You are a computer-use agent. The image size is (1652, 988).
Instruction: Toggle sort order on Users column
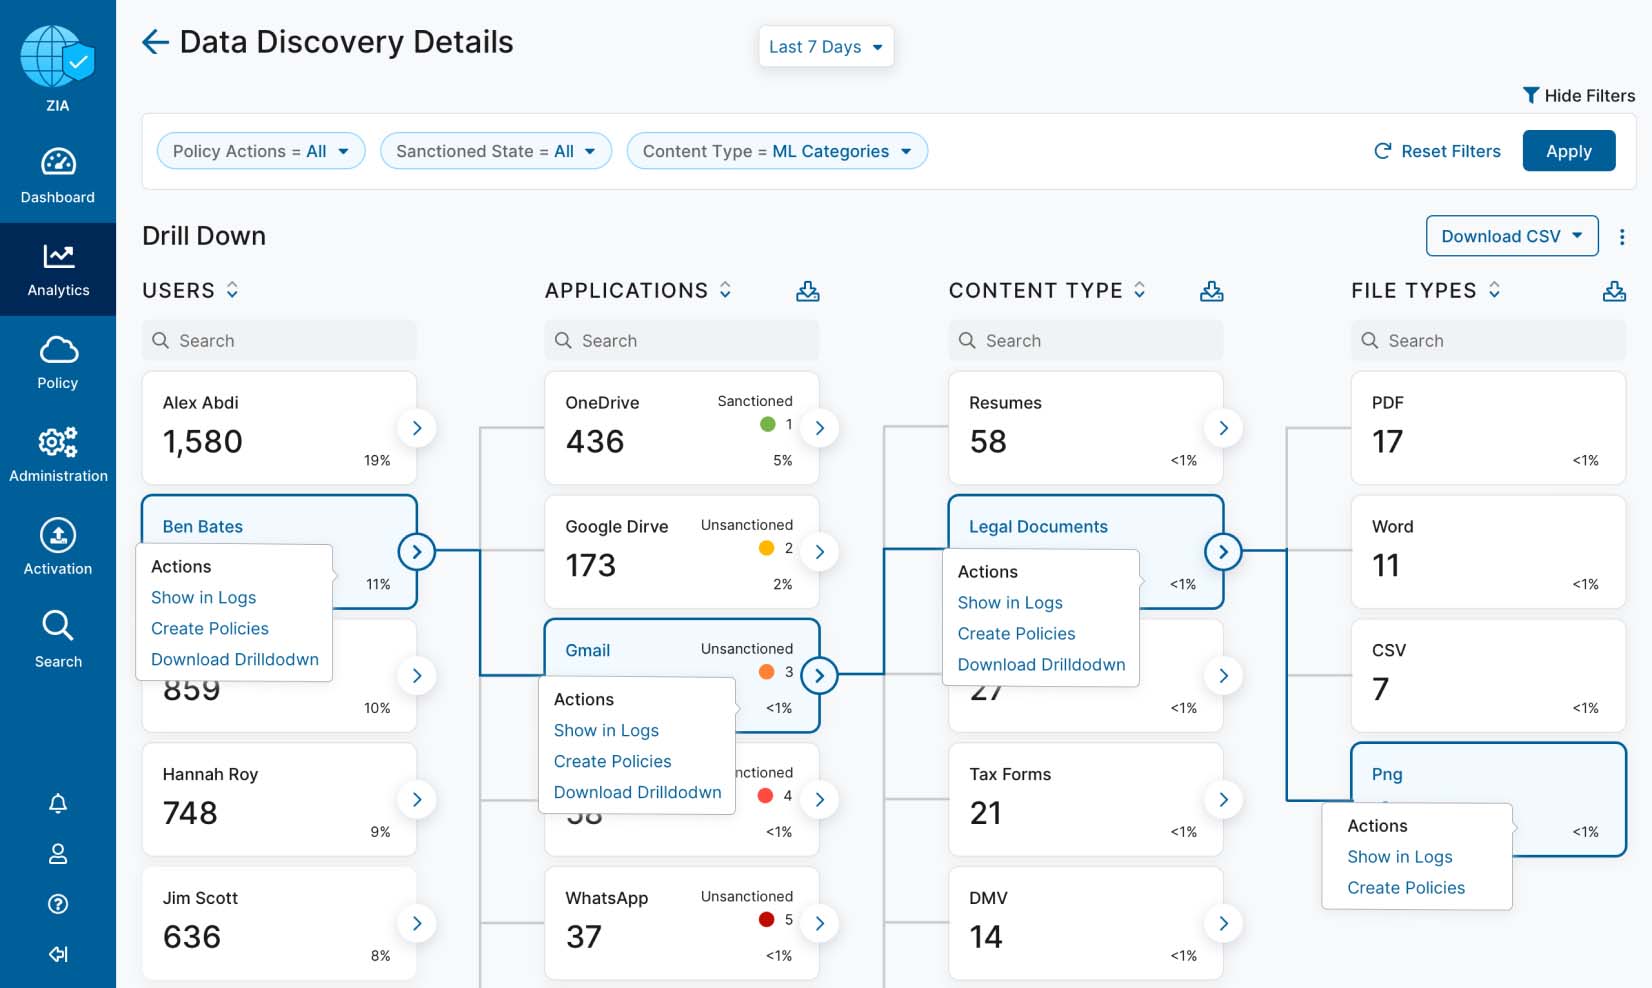click(x=232, y=290)
